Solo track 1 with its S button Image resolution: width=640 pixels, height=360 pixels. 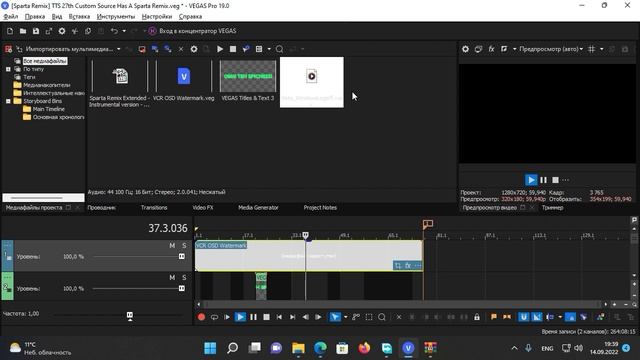(x=184, y=245)
